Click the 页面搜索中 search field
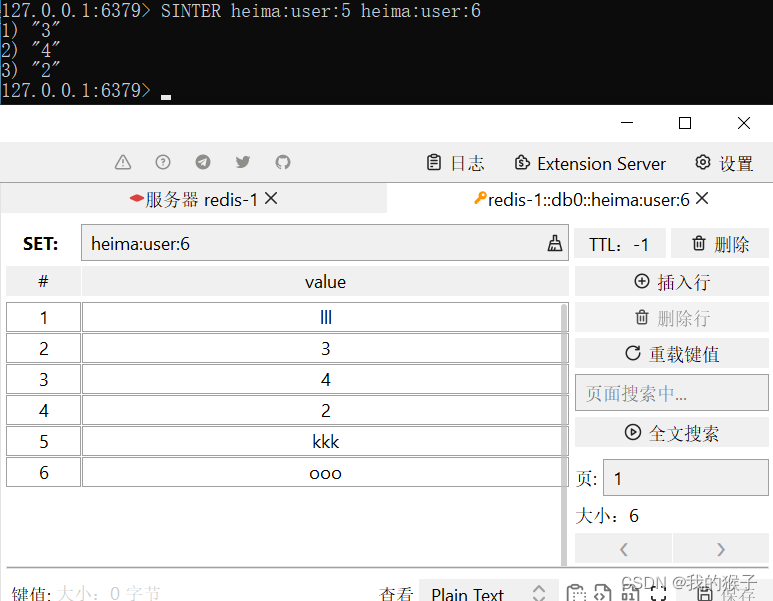 672,393
